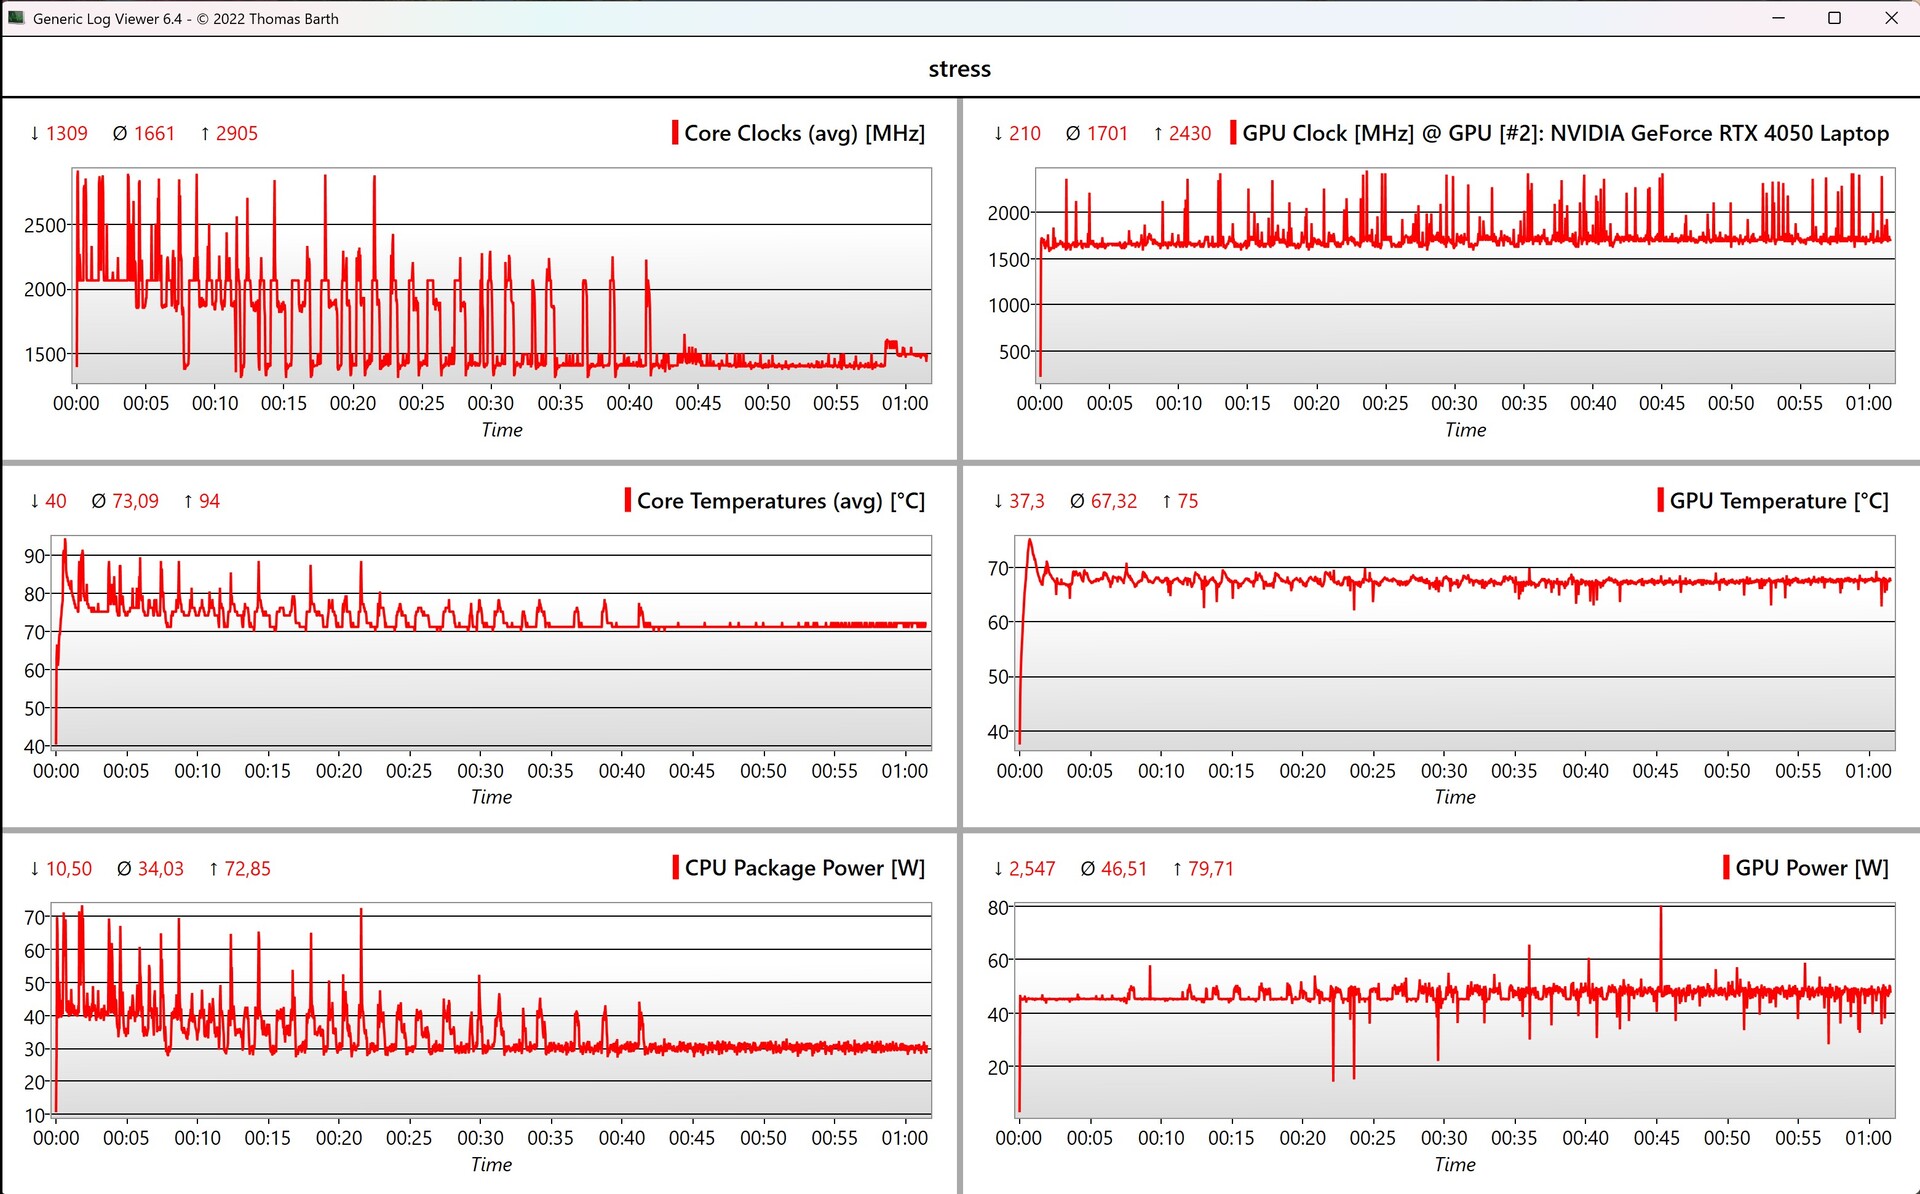Click the red GPU Clock legend swatch
This screenshot has height=1194, width=1920.
(x=1233, y=133)
